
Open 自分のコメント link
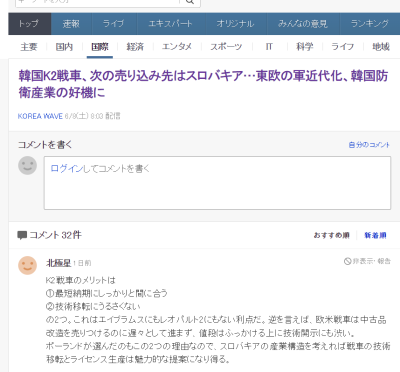click(369, 145)
